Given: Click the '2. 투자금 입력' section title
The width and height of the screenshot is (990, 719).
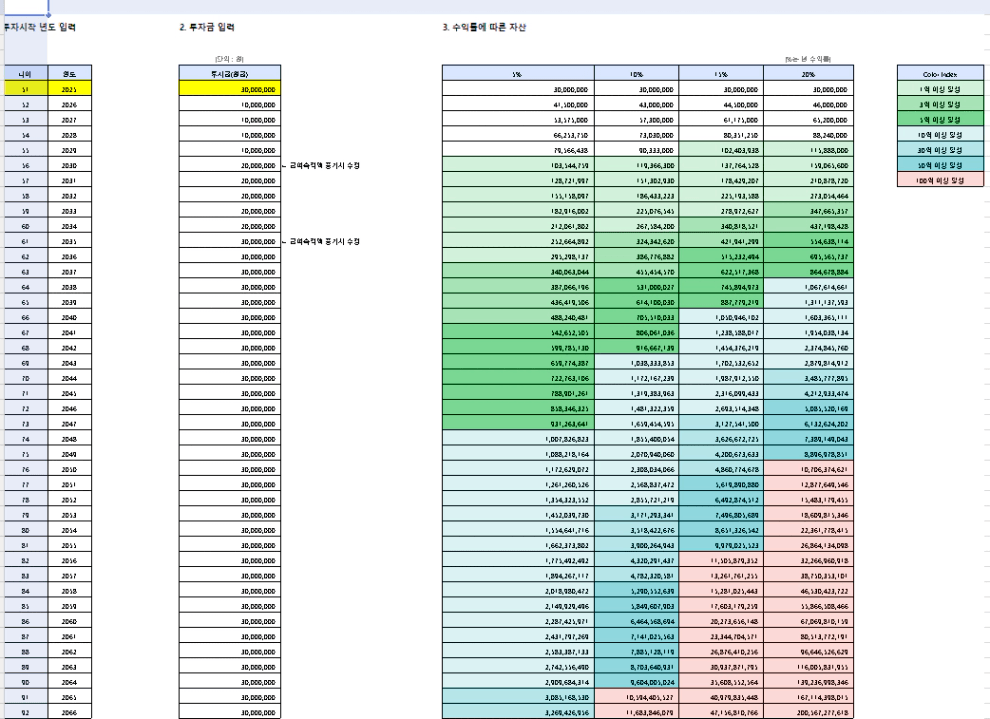Looking at the screenshot, I should pos(207,27).
